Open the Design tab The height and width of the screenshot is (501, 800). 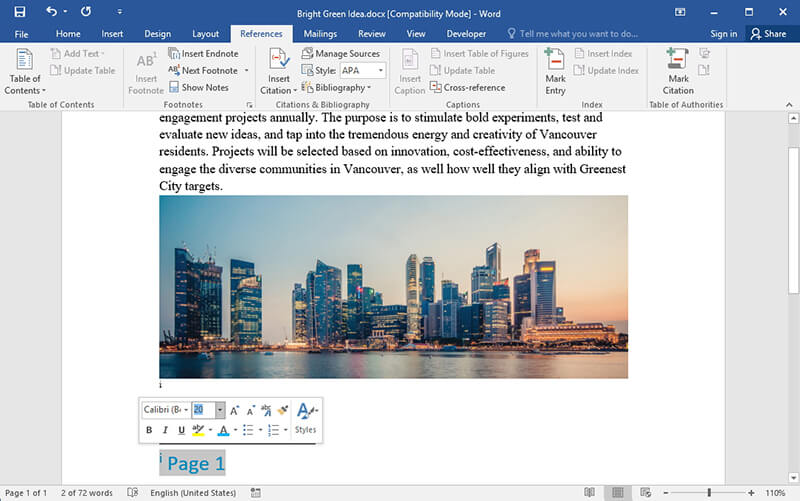[157, 34]
